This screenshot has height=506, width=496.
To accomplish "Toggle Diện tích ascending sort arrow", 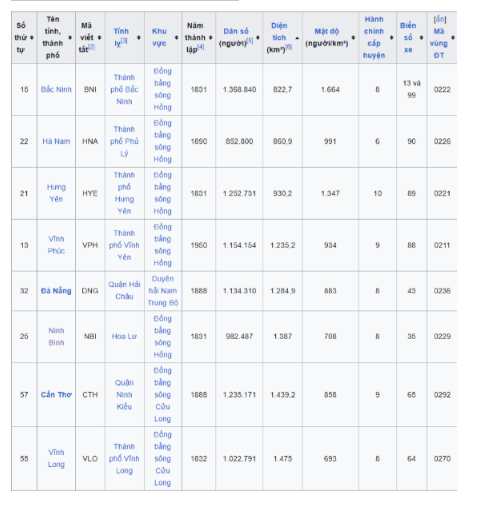I will (x=297, y=38).
